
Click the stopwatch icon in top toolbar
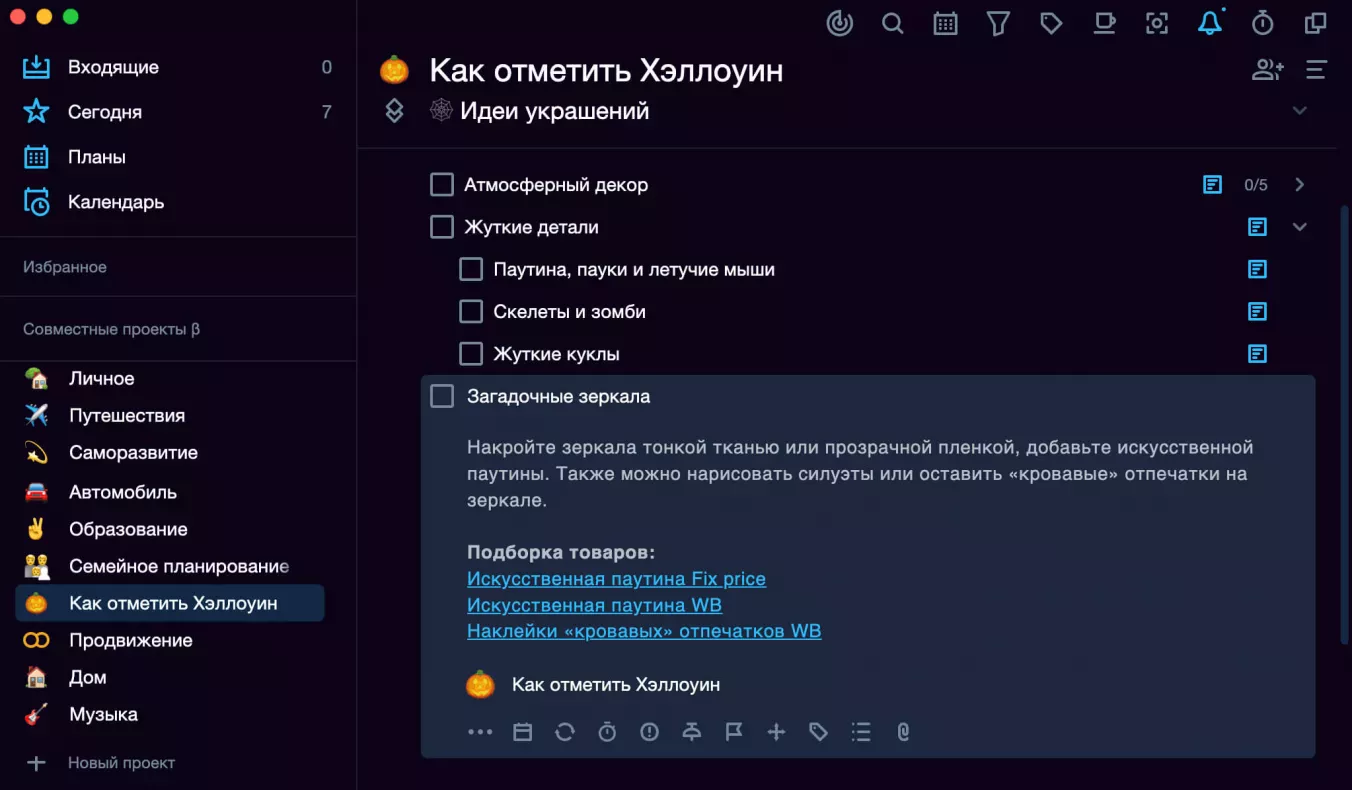tap(1263, 23)
